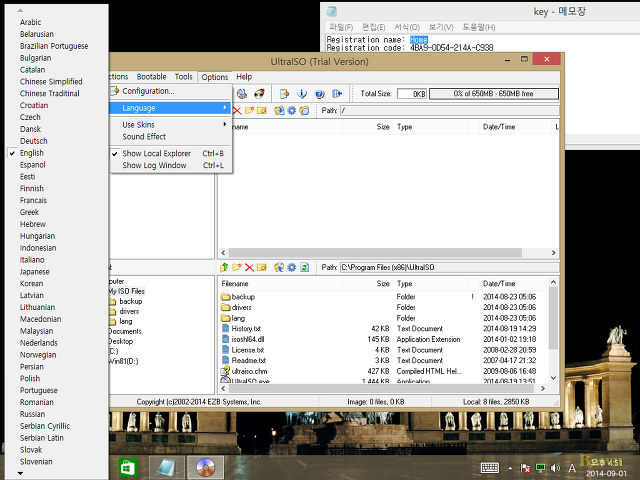Toggle the Sound Effect option

pos(171,137)
